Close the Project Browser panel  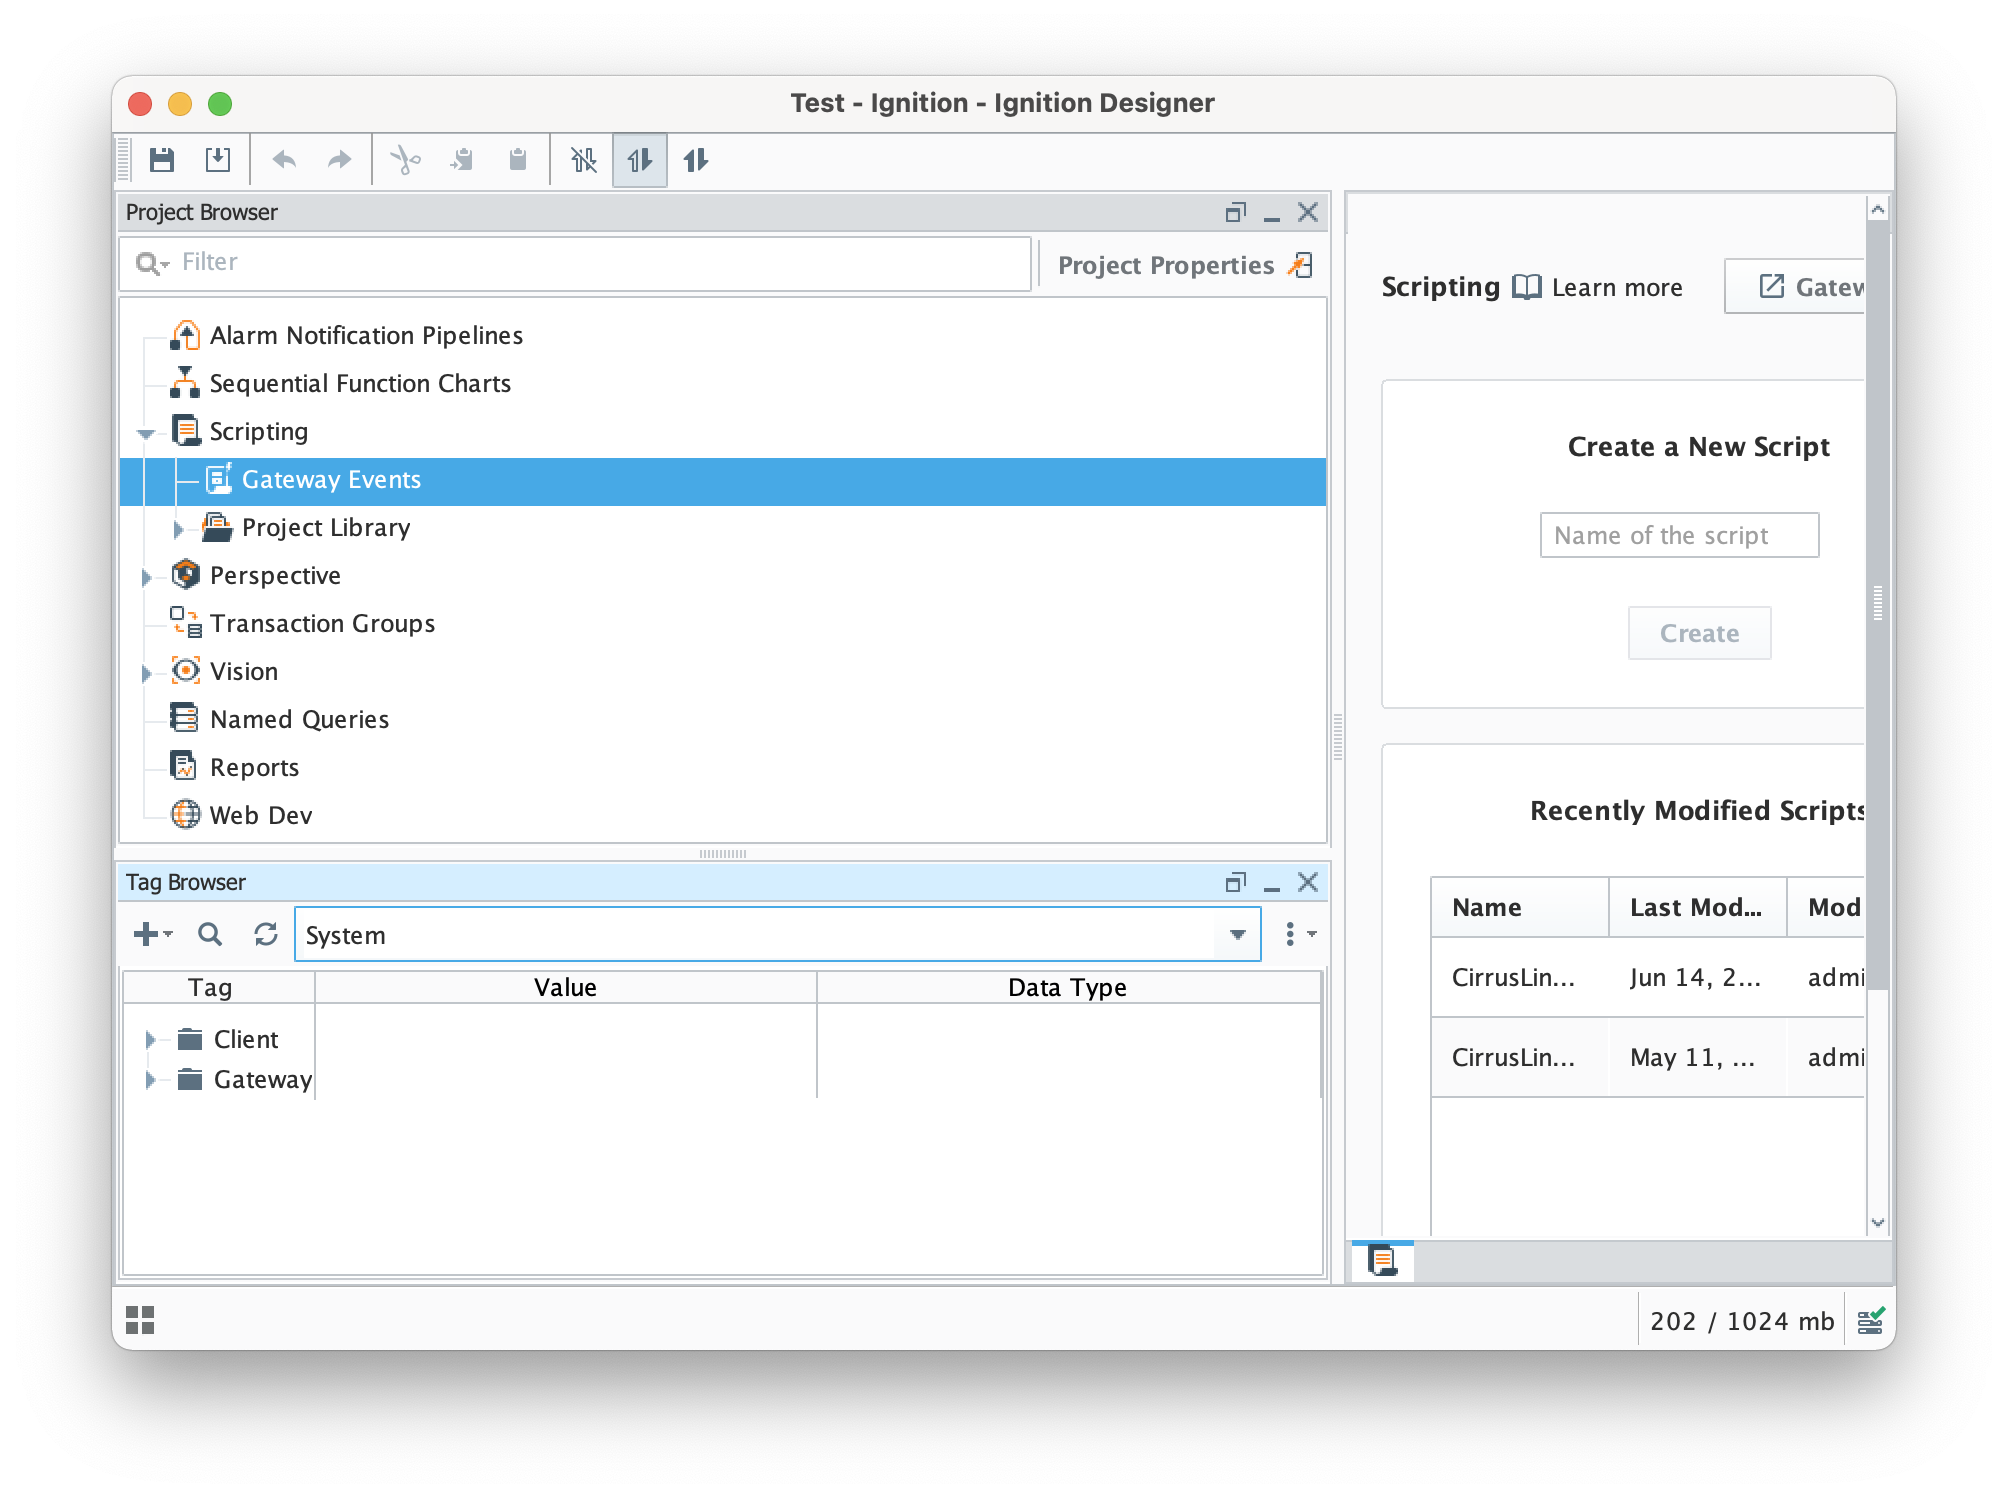(x=1308, y=212)
